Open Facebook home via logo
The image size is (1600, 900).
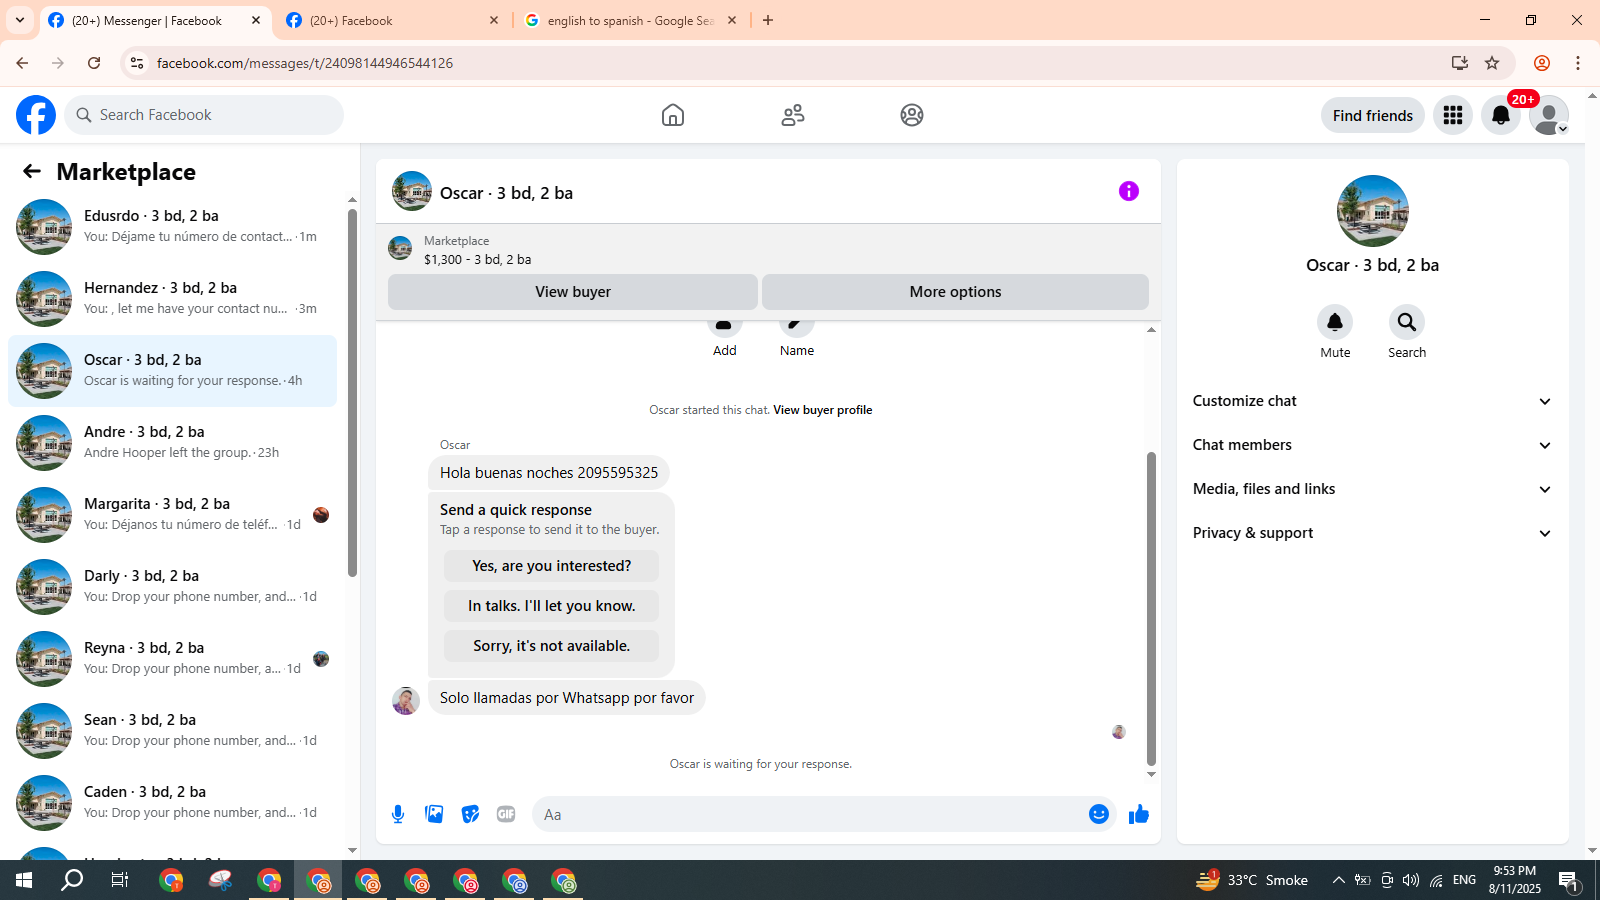point(36,115)
